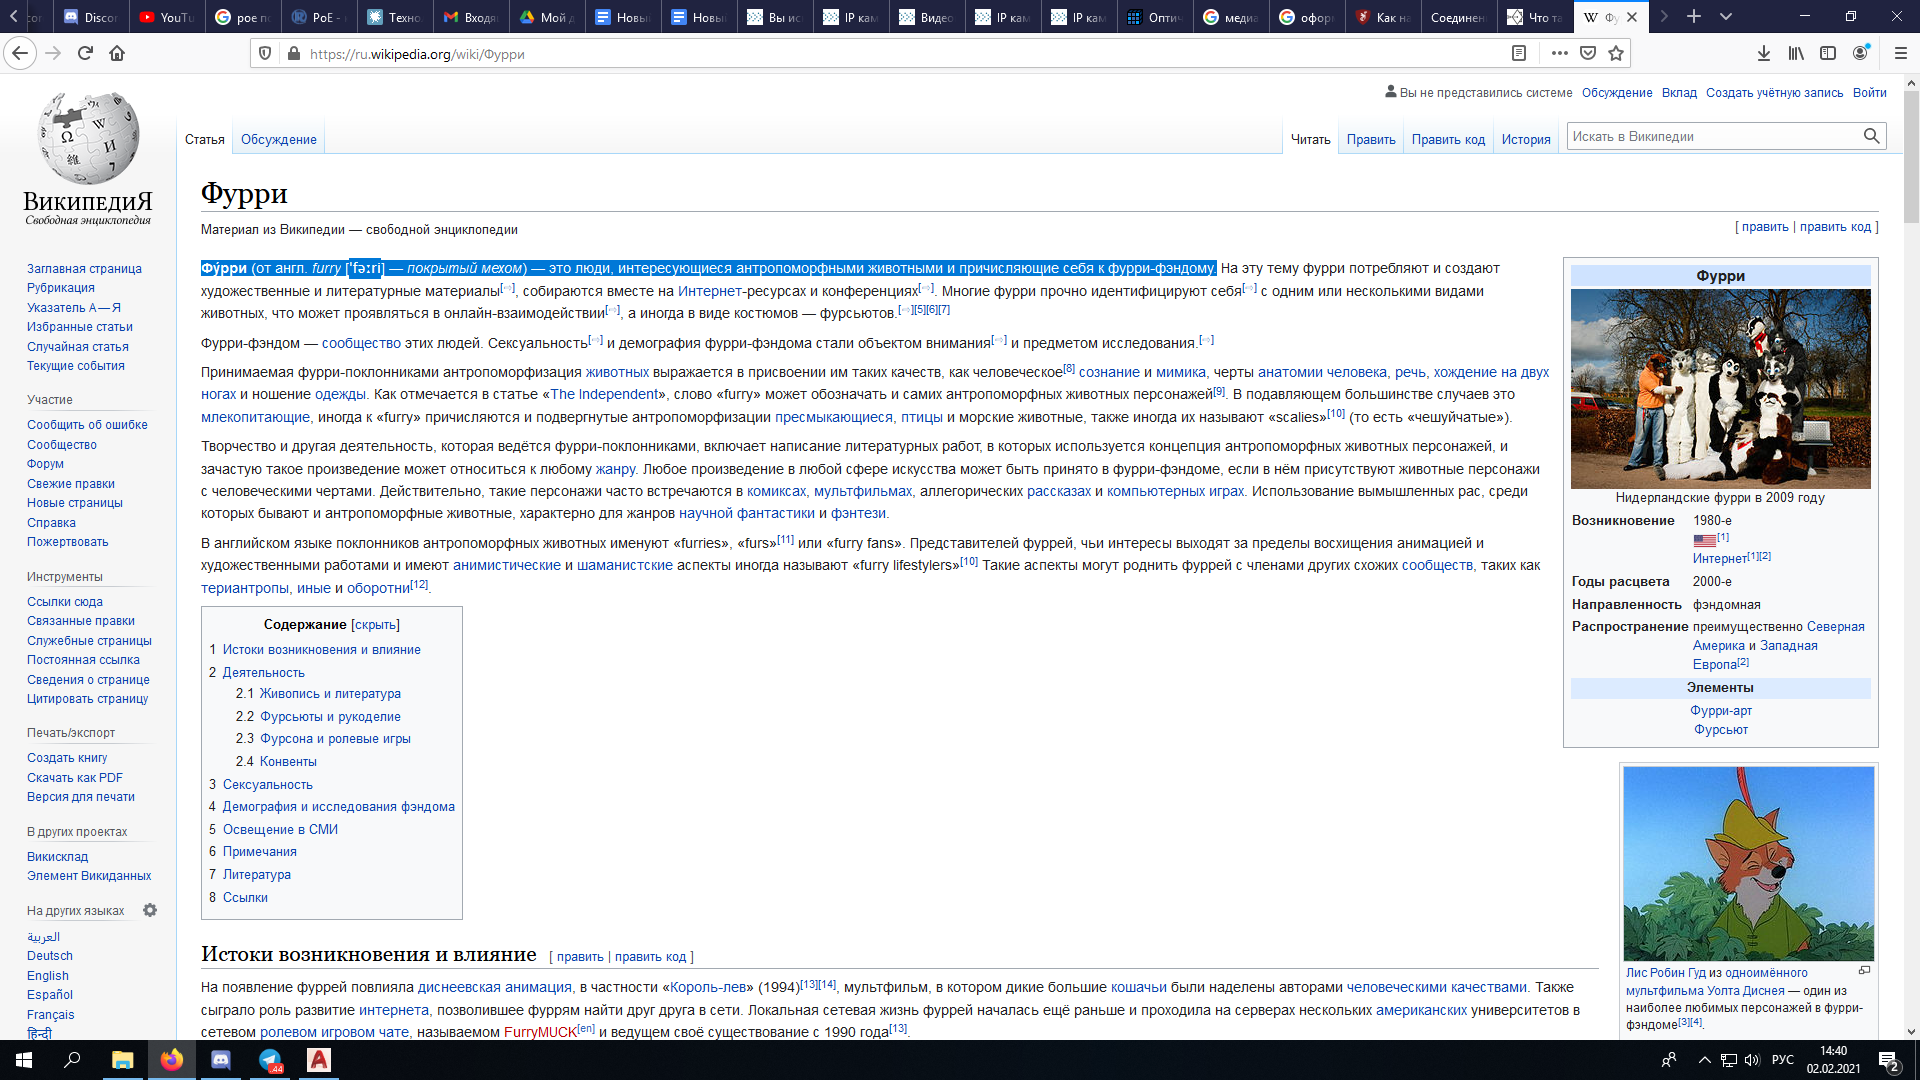Open language settings gear icon
The height and width of the screenshot is (1080, 1920).
pyautogui.click(x=150, y=910)
